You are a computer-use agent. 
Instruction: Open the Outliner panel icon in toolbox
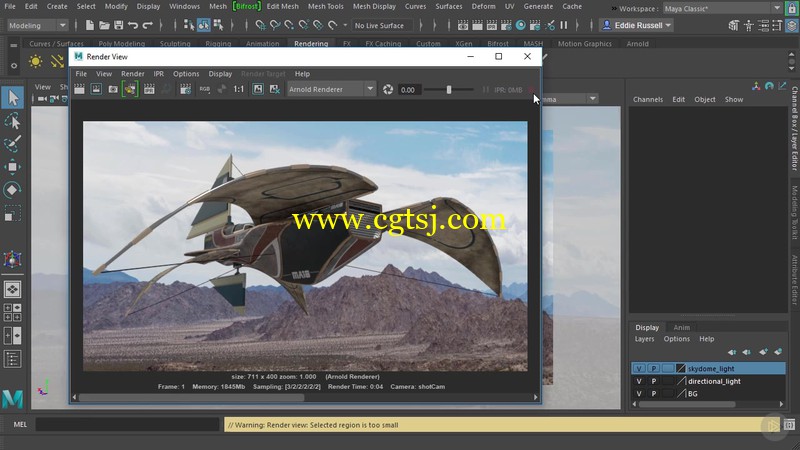click(x=12, y=359)
